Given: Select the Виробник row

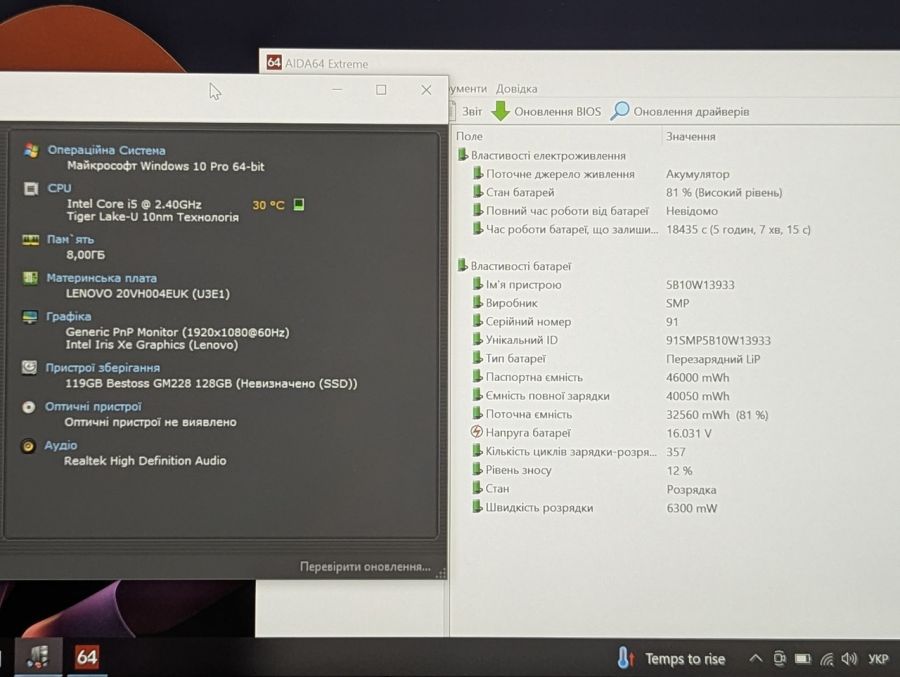Looking at the screenshot, I should pyautogui.click(x=581, y=303).
